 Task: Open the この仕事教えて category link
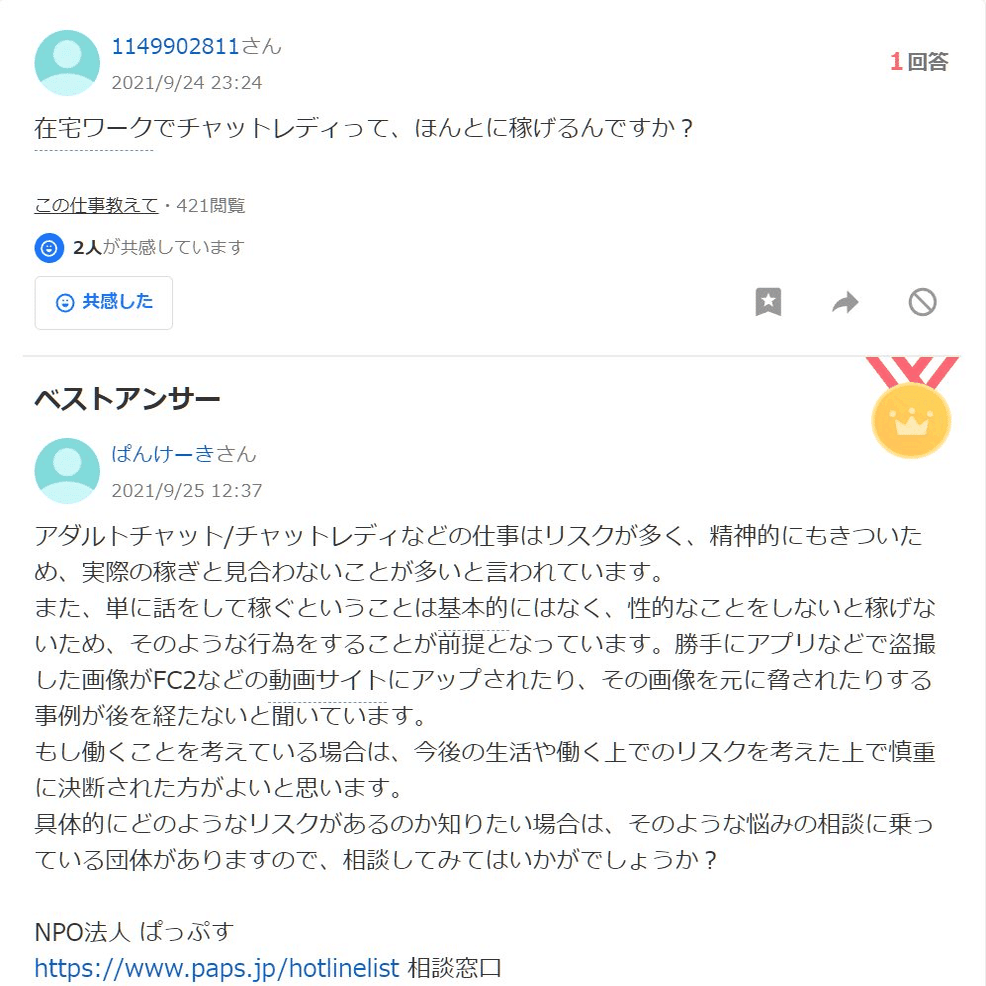96,205
